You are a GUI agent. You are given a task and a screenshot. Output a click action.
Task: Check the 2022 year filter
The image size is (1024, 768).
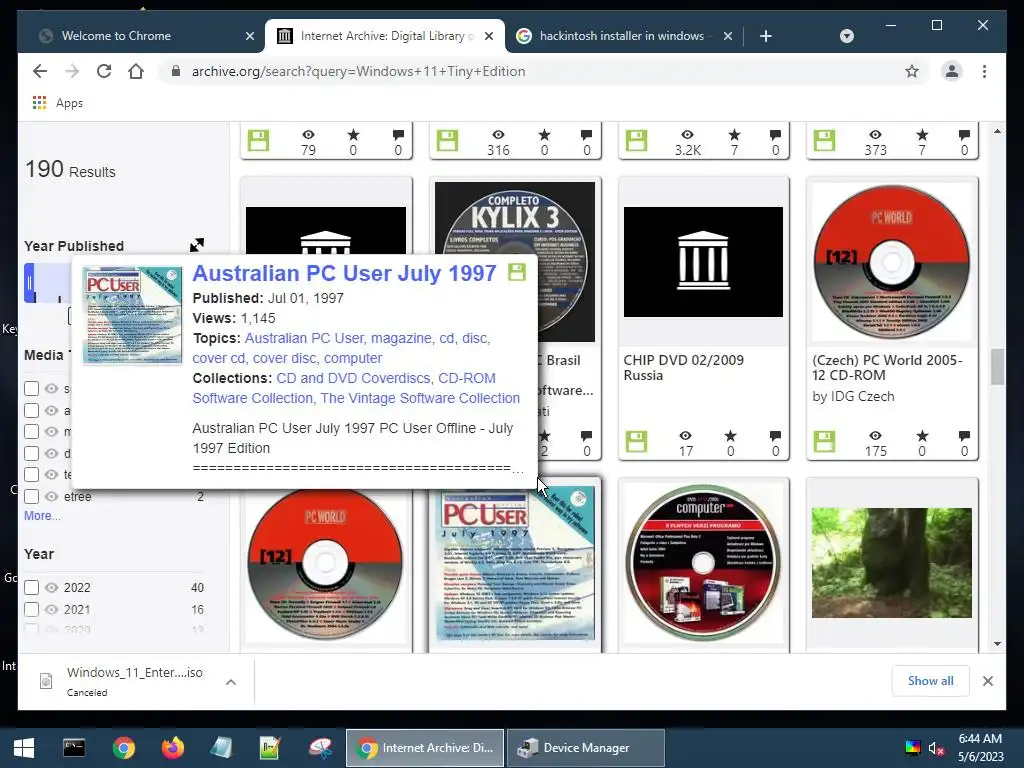point(31,587)
